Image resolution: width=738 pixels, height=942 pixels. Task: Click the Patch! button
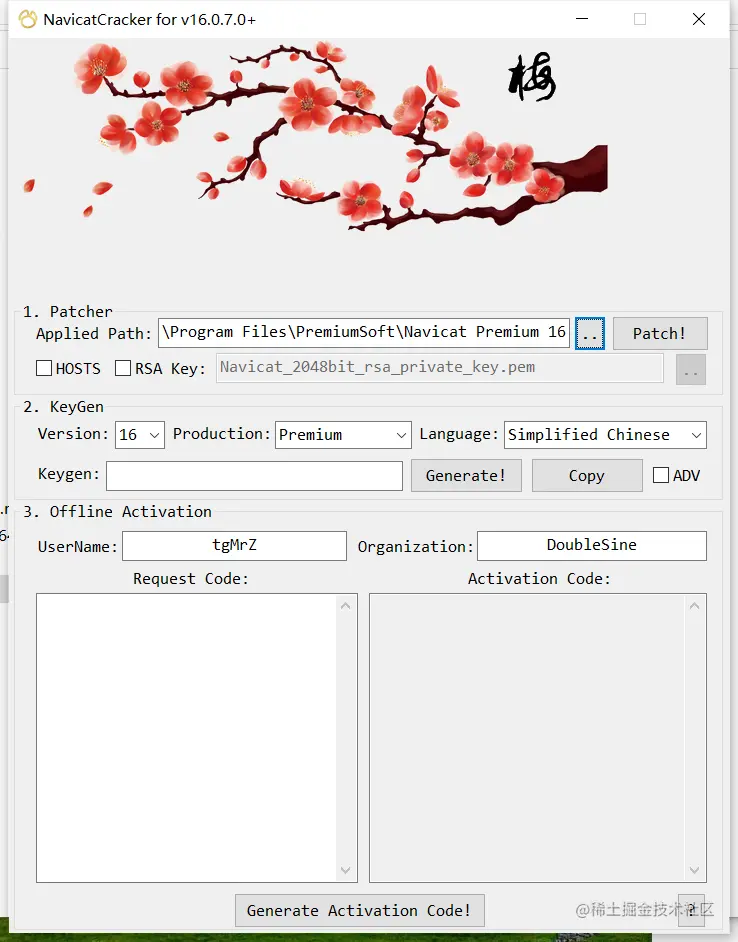660,333
